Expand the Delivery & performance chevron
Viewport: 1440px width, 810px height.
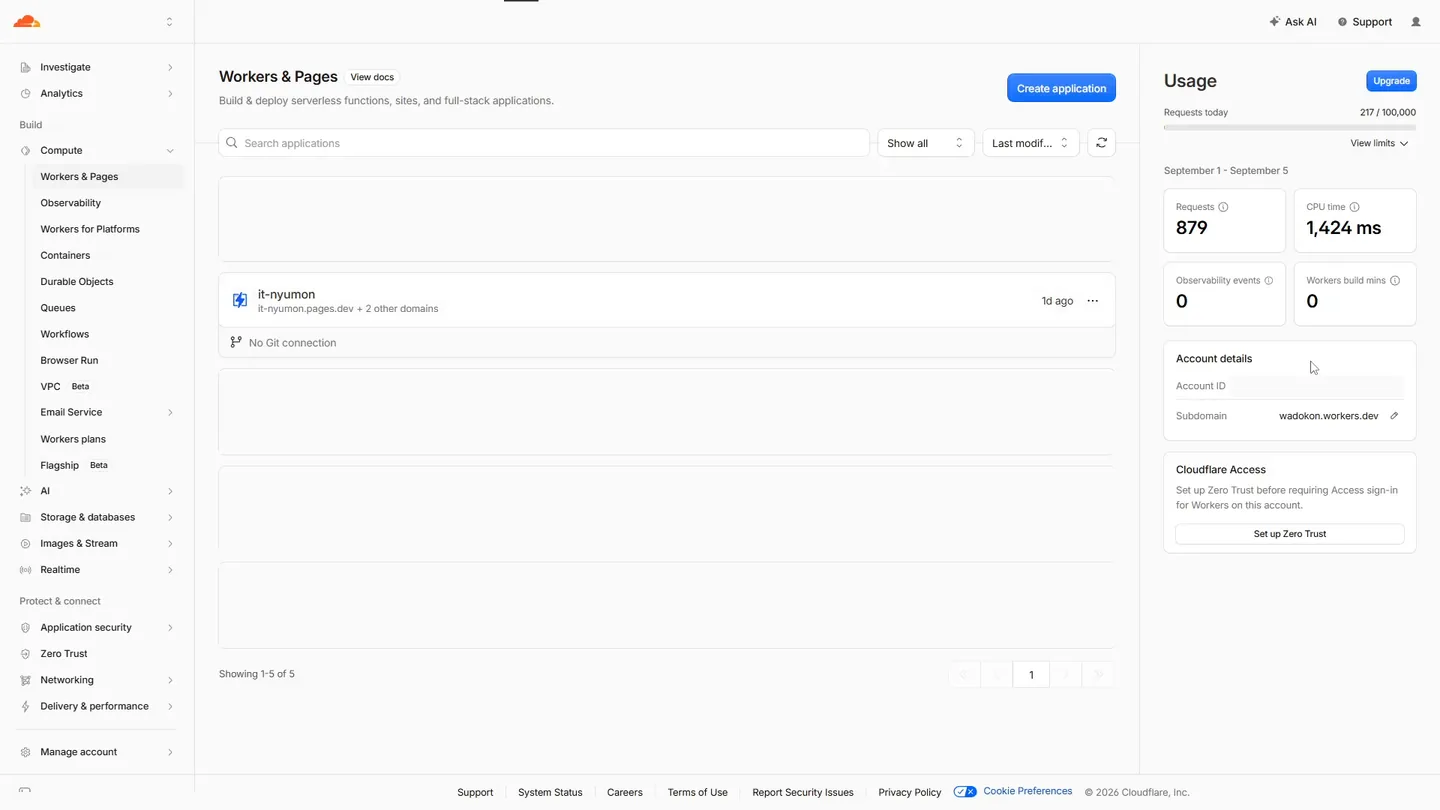click(x=170, y=706)
